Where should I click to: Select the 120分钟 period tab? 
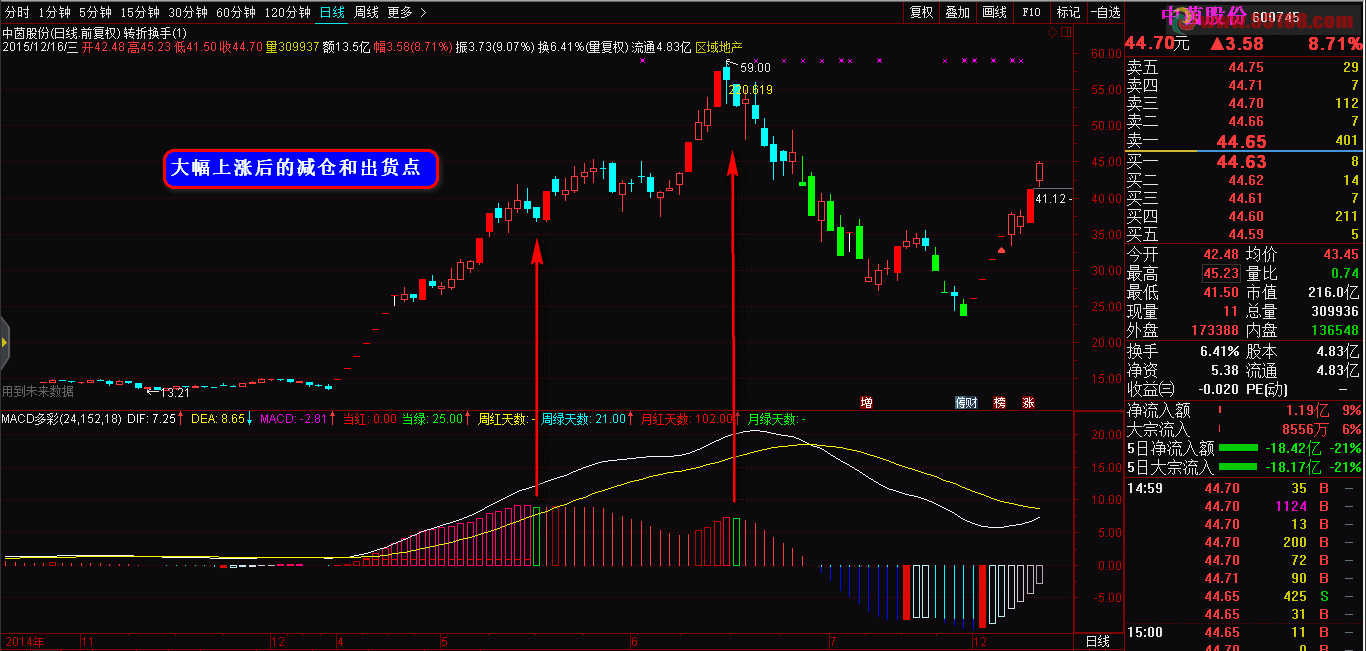point(288,12)
